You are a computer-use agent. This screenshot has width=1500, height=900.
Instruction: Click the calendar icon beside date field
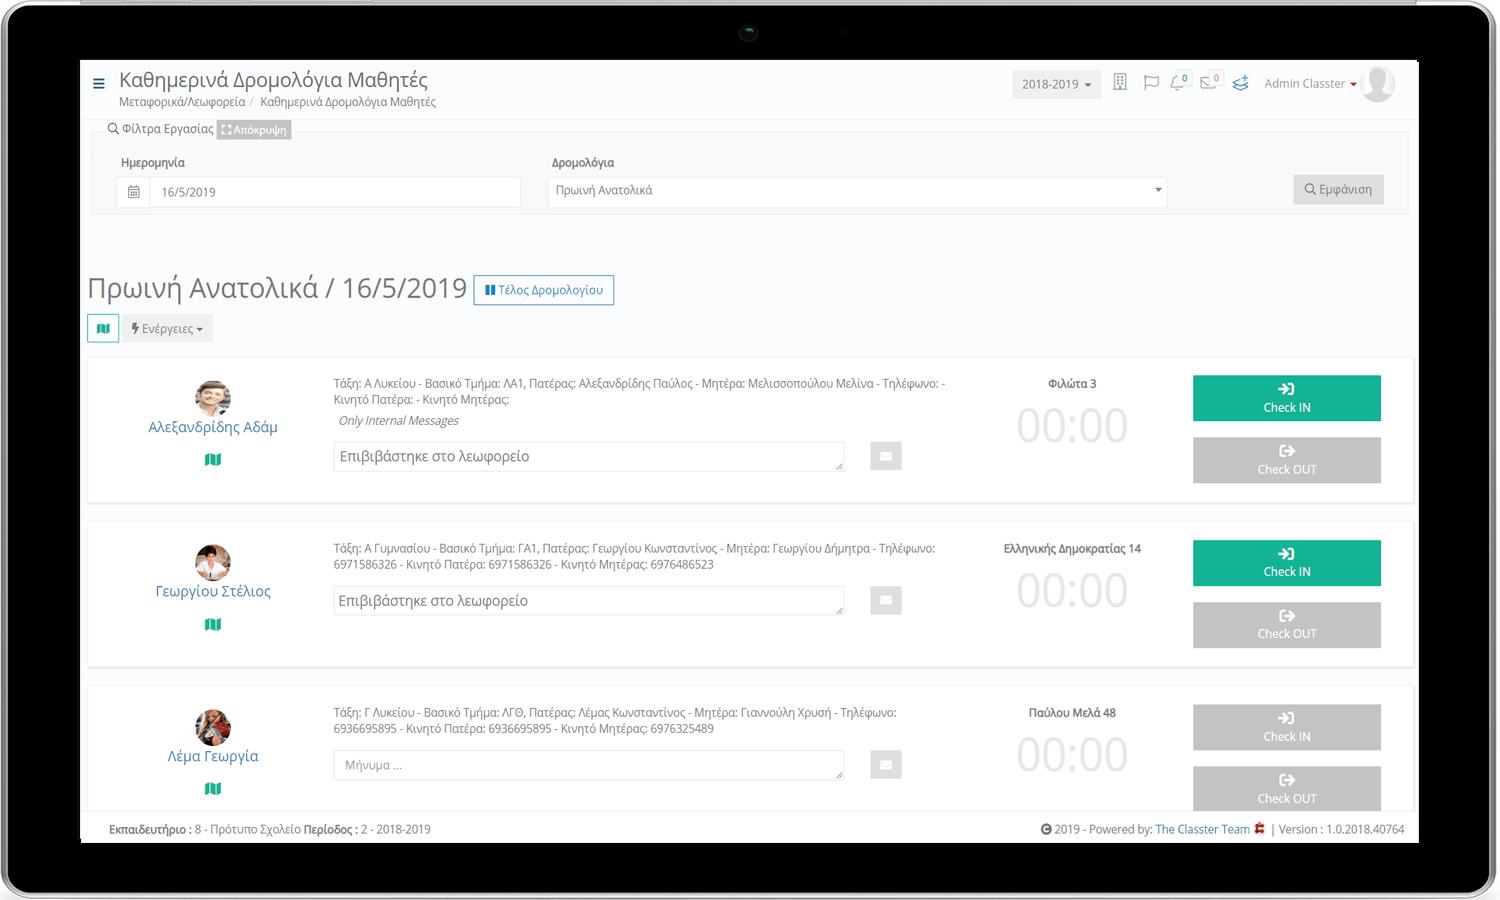click(133, 192)
